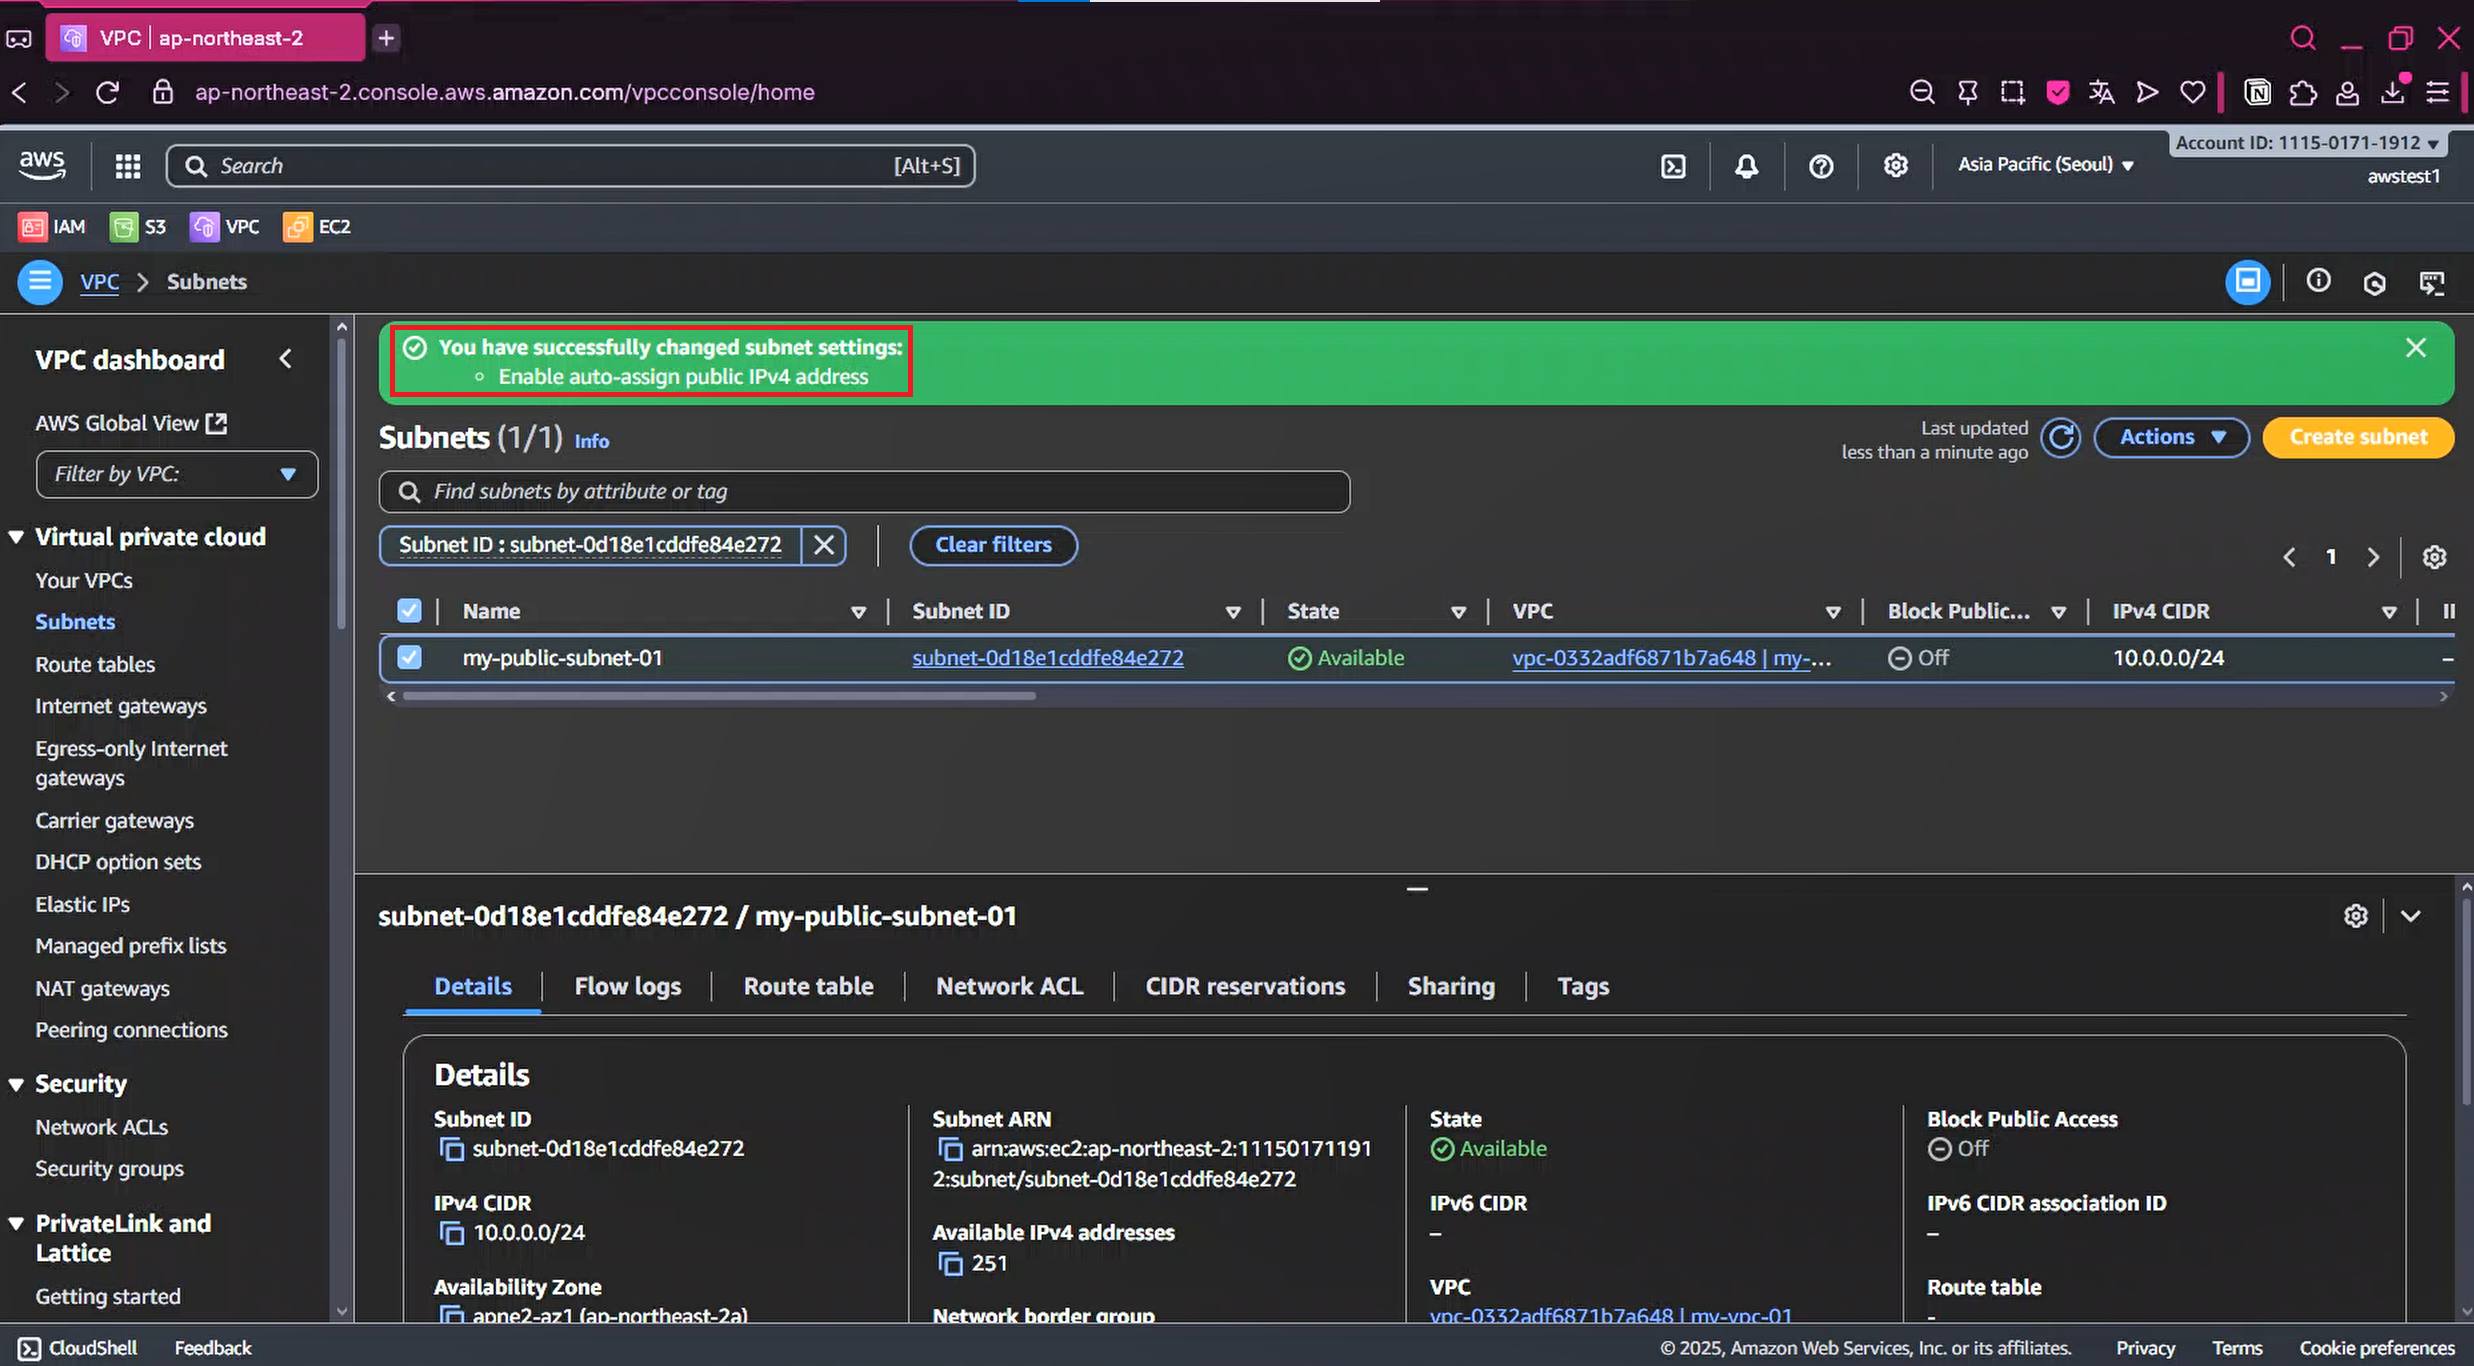Click the notifications bell icon
The width and height of the screenshot is (2474, 1366).
(x=1746, y=166)
